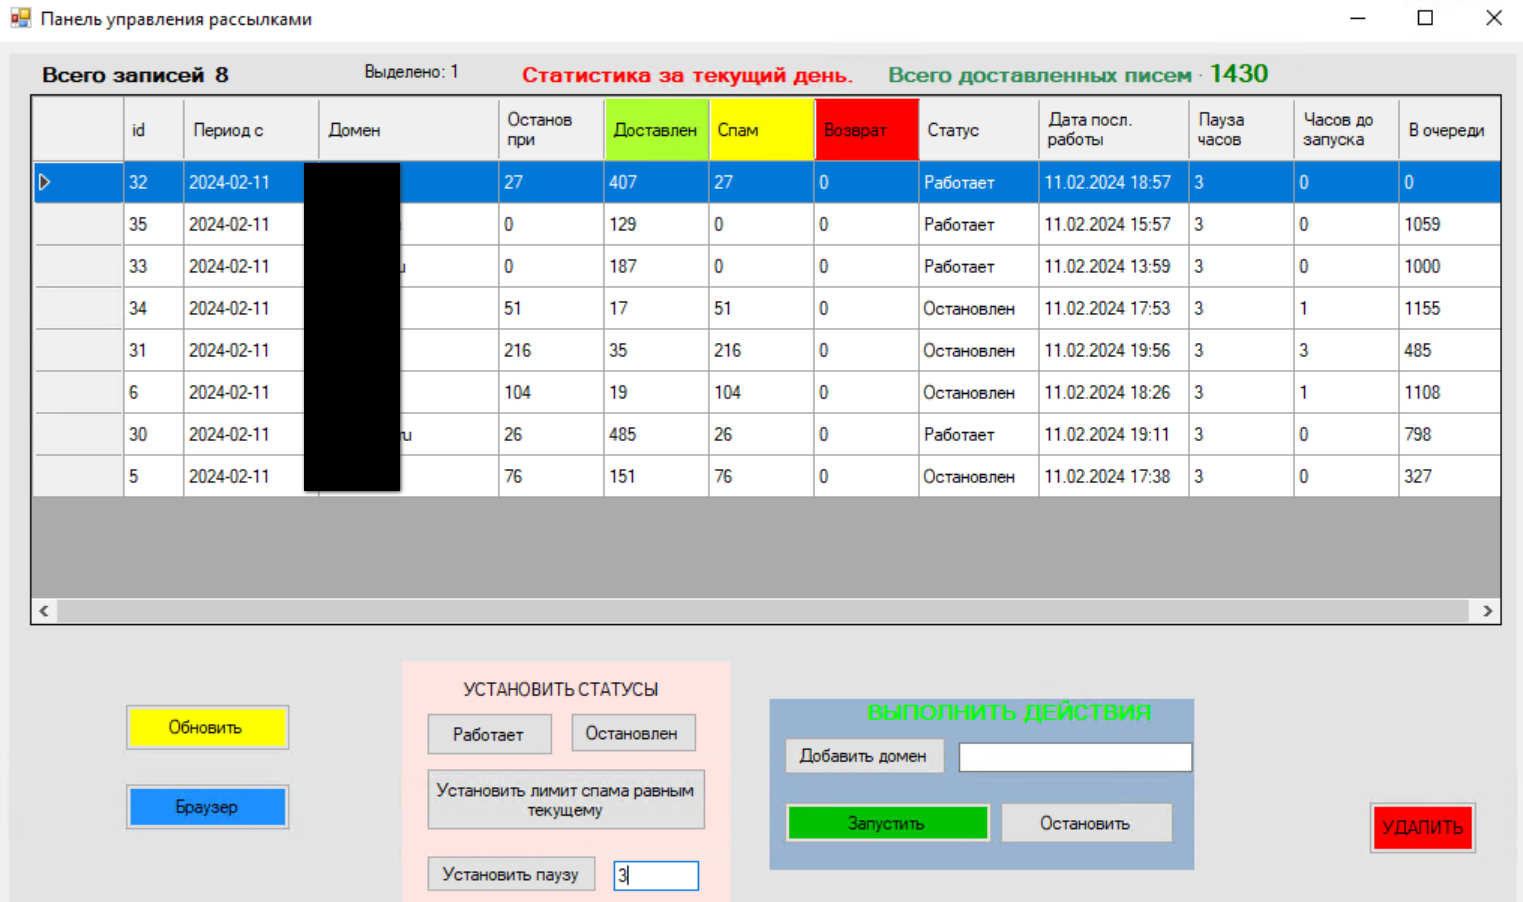This screenshot has width=1523, height=902.
Task: Click the application icon in the title bar
Action: click(20, 18)
